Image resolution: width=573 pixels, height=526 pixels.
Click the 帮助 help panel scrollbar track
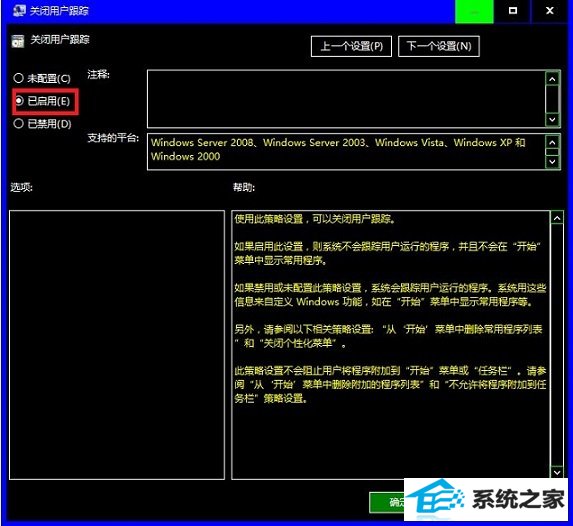(557, 345)
